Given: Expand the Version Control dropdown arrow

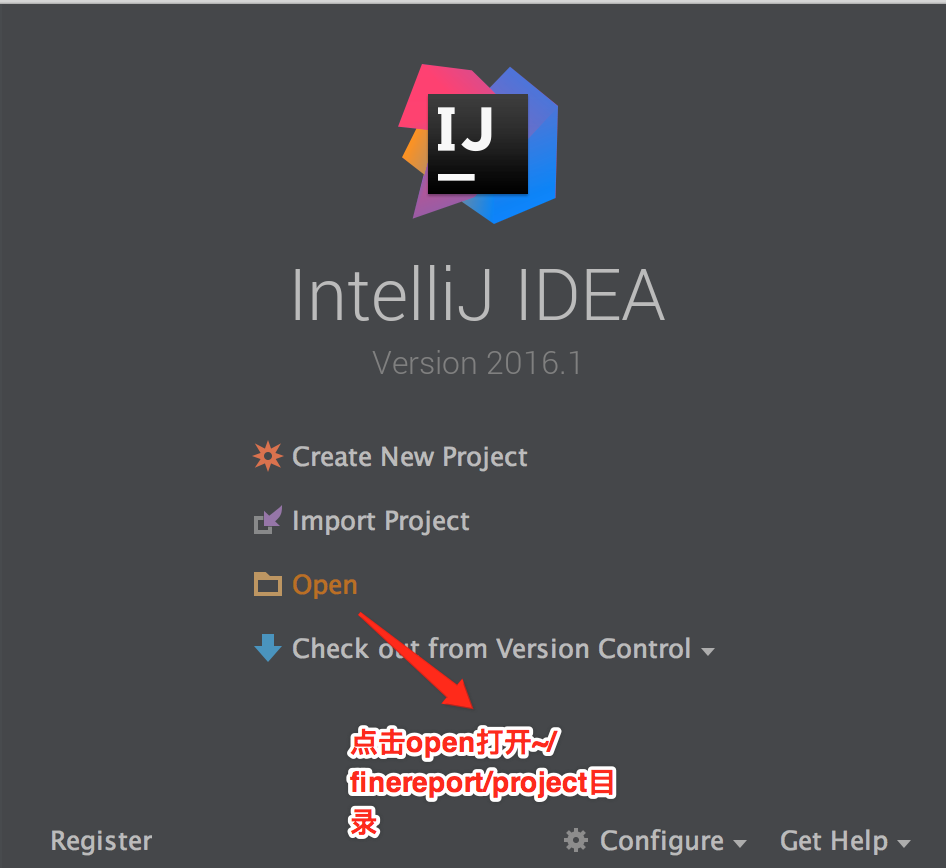Looking at the screenshot, I should (x=708, y=651).
